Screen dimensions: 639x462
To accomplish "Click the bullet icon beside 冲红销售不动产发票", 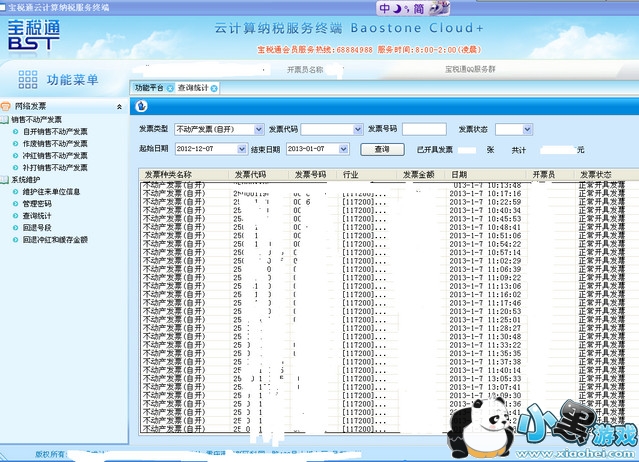I will point(15,156).
